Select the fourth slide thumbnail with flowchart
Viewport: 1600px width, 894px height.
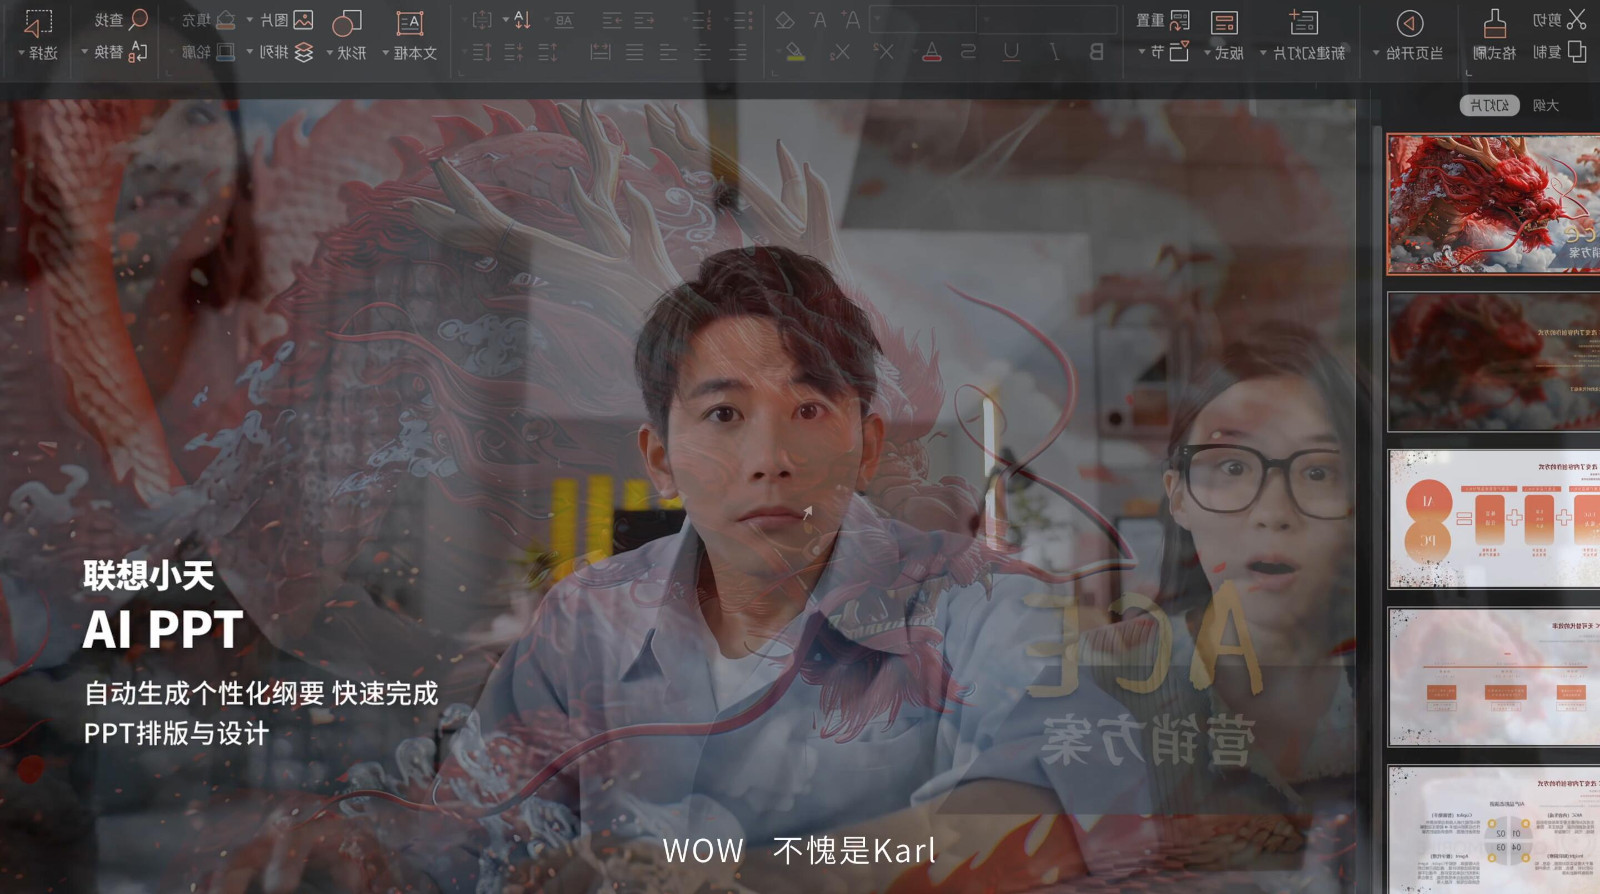tap(1493, 677)
